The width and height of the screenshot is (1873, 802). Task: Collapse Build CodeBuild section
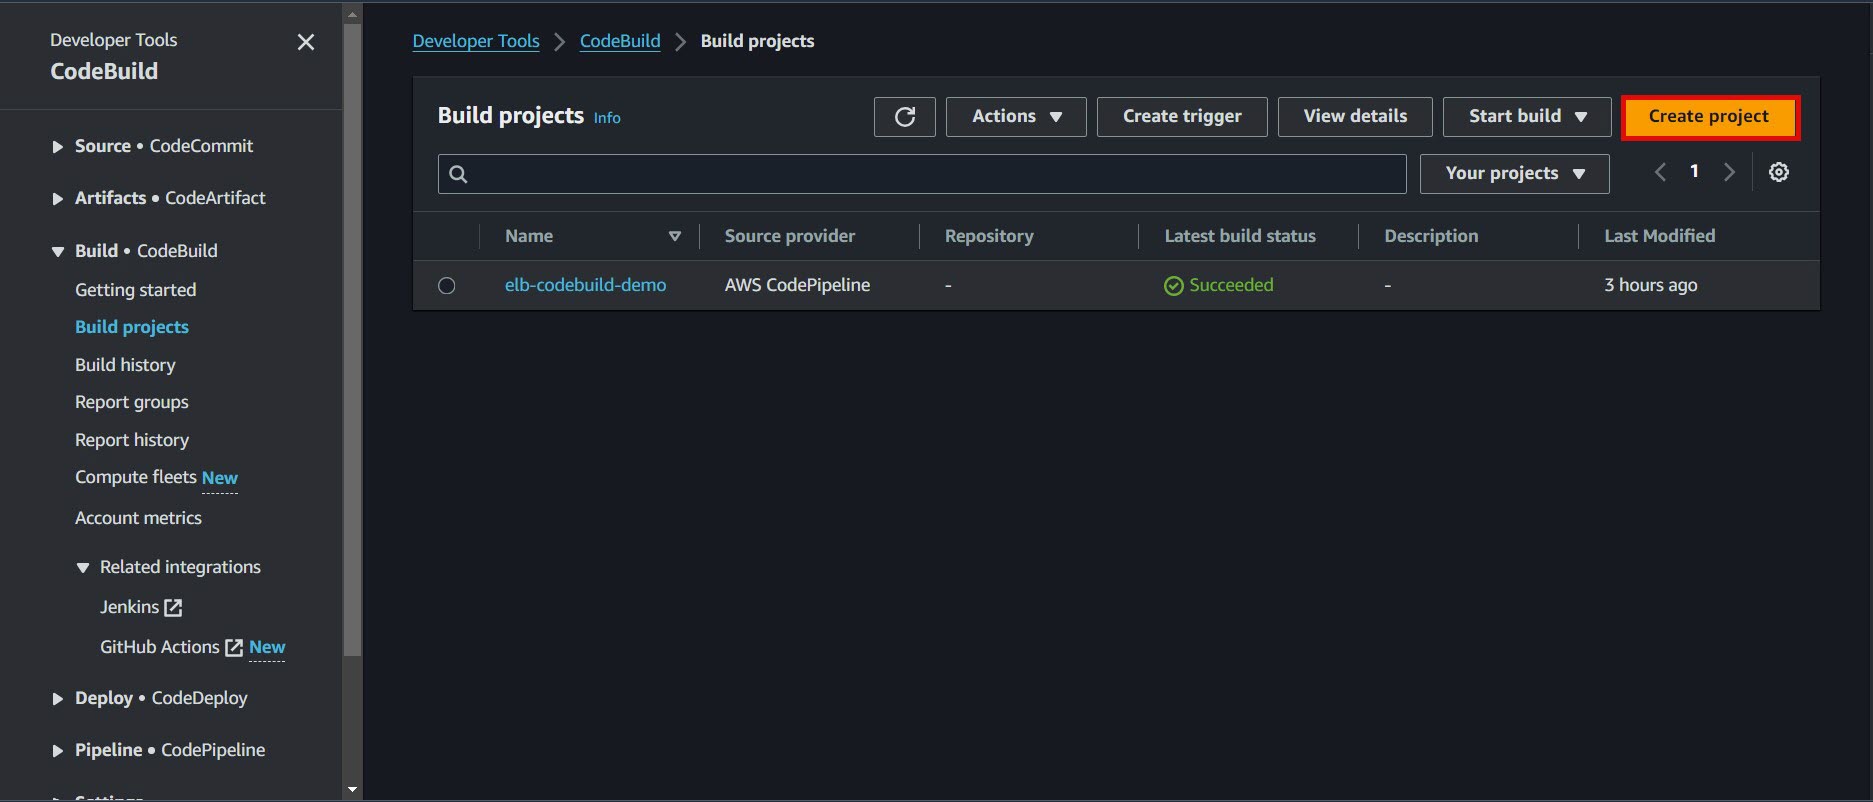tap(57, 251)
